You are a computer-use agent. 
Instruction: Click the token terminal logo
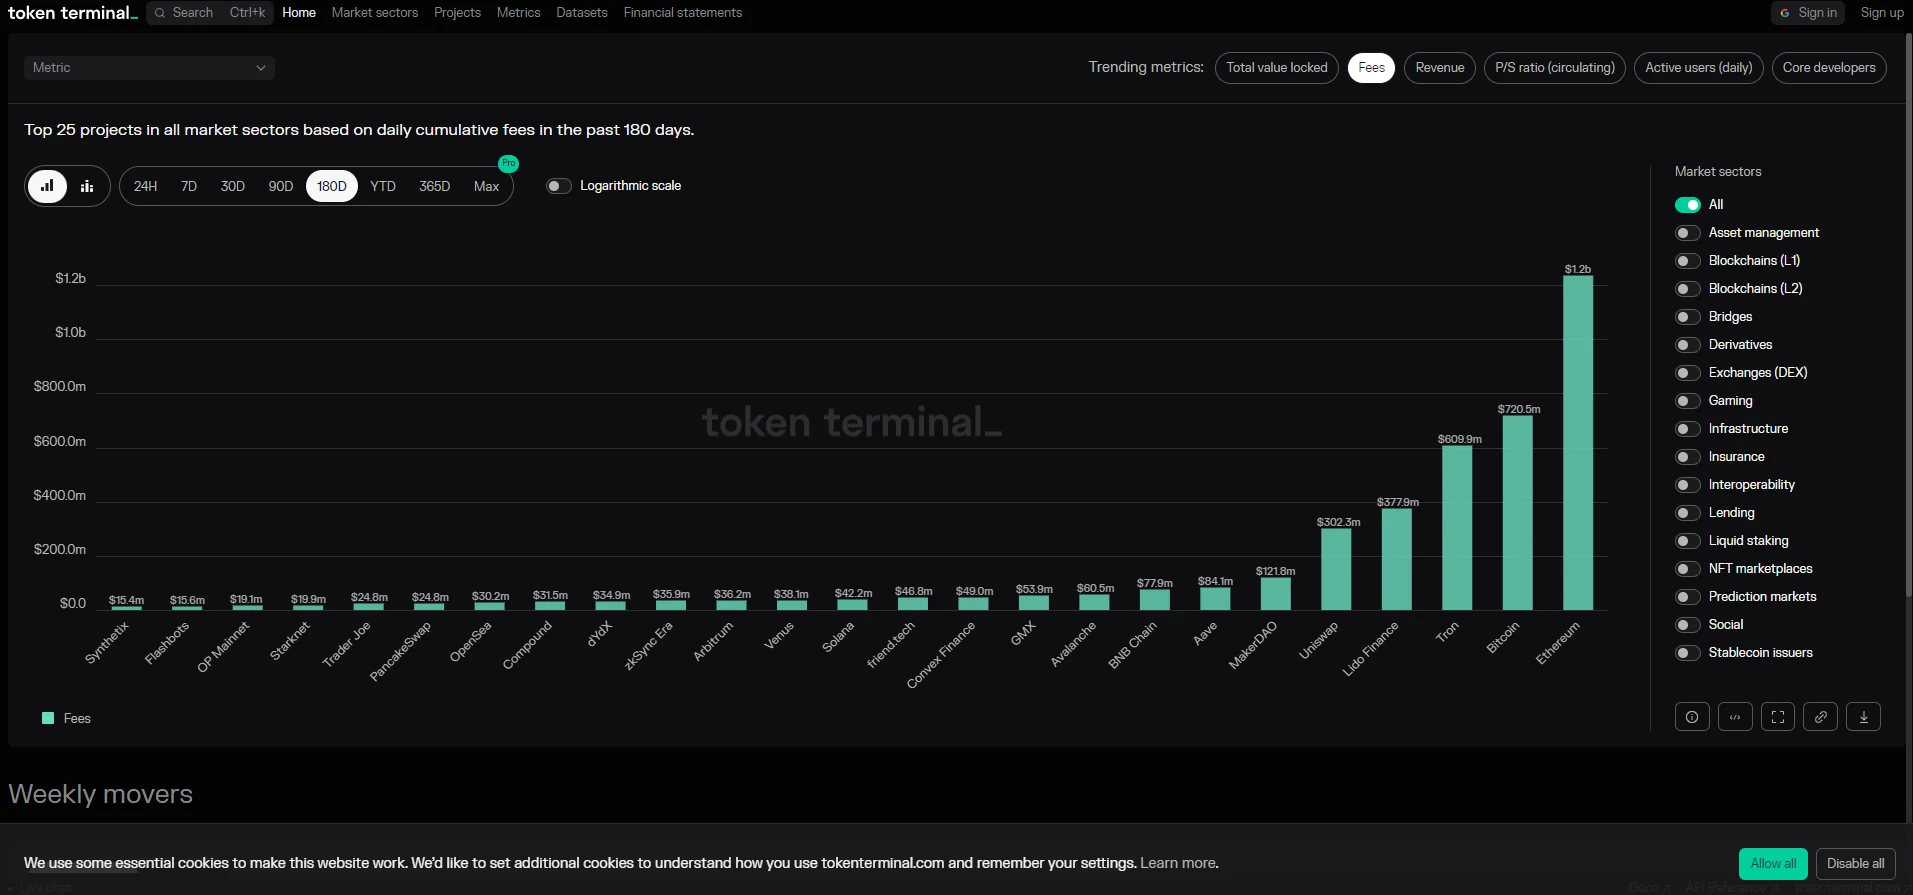point(72,13)
